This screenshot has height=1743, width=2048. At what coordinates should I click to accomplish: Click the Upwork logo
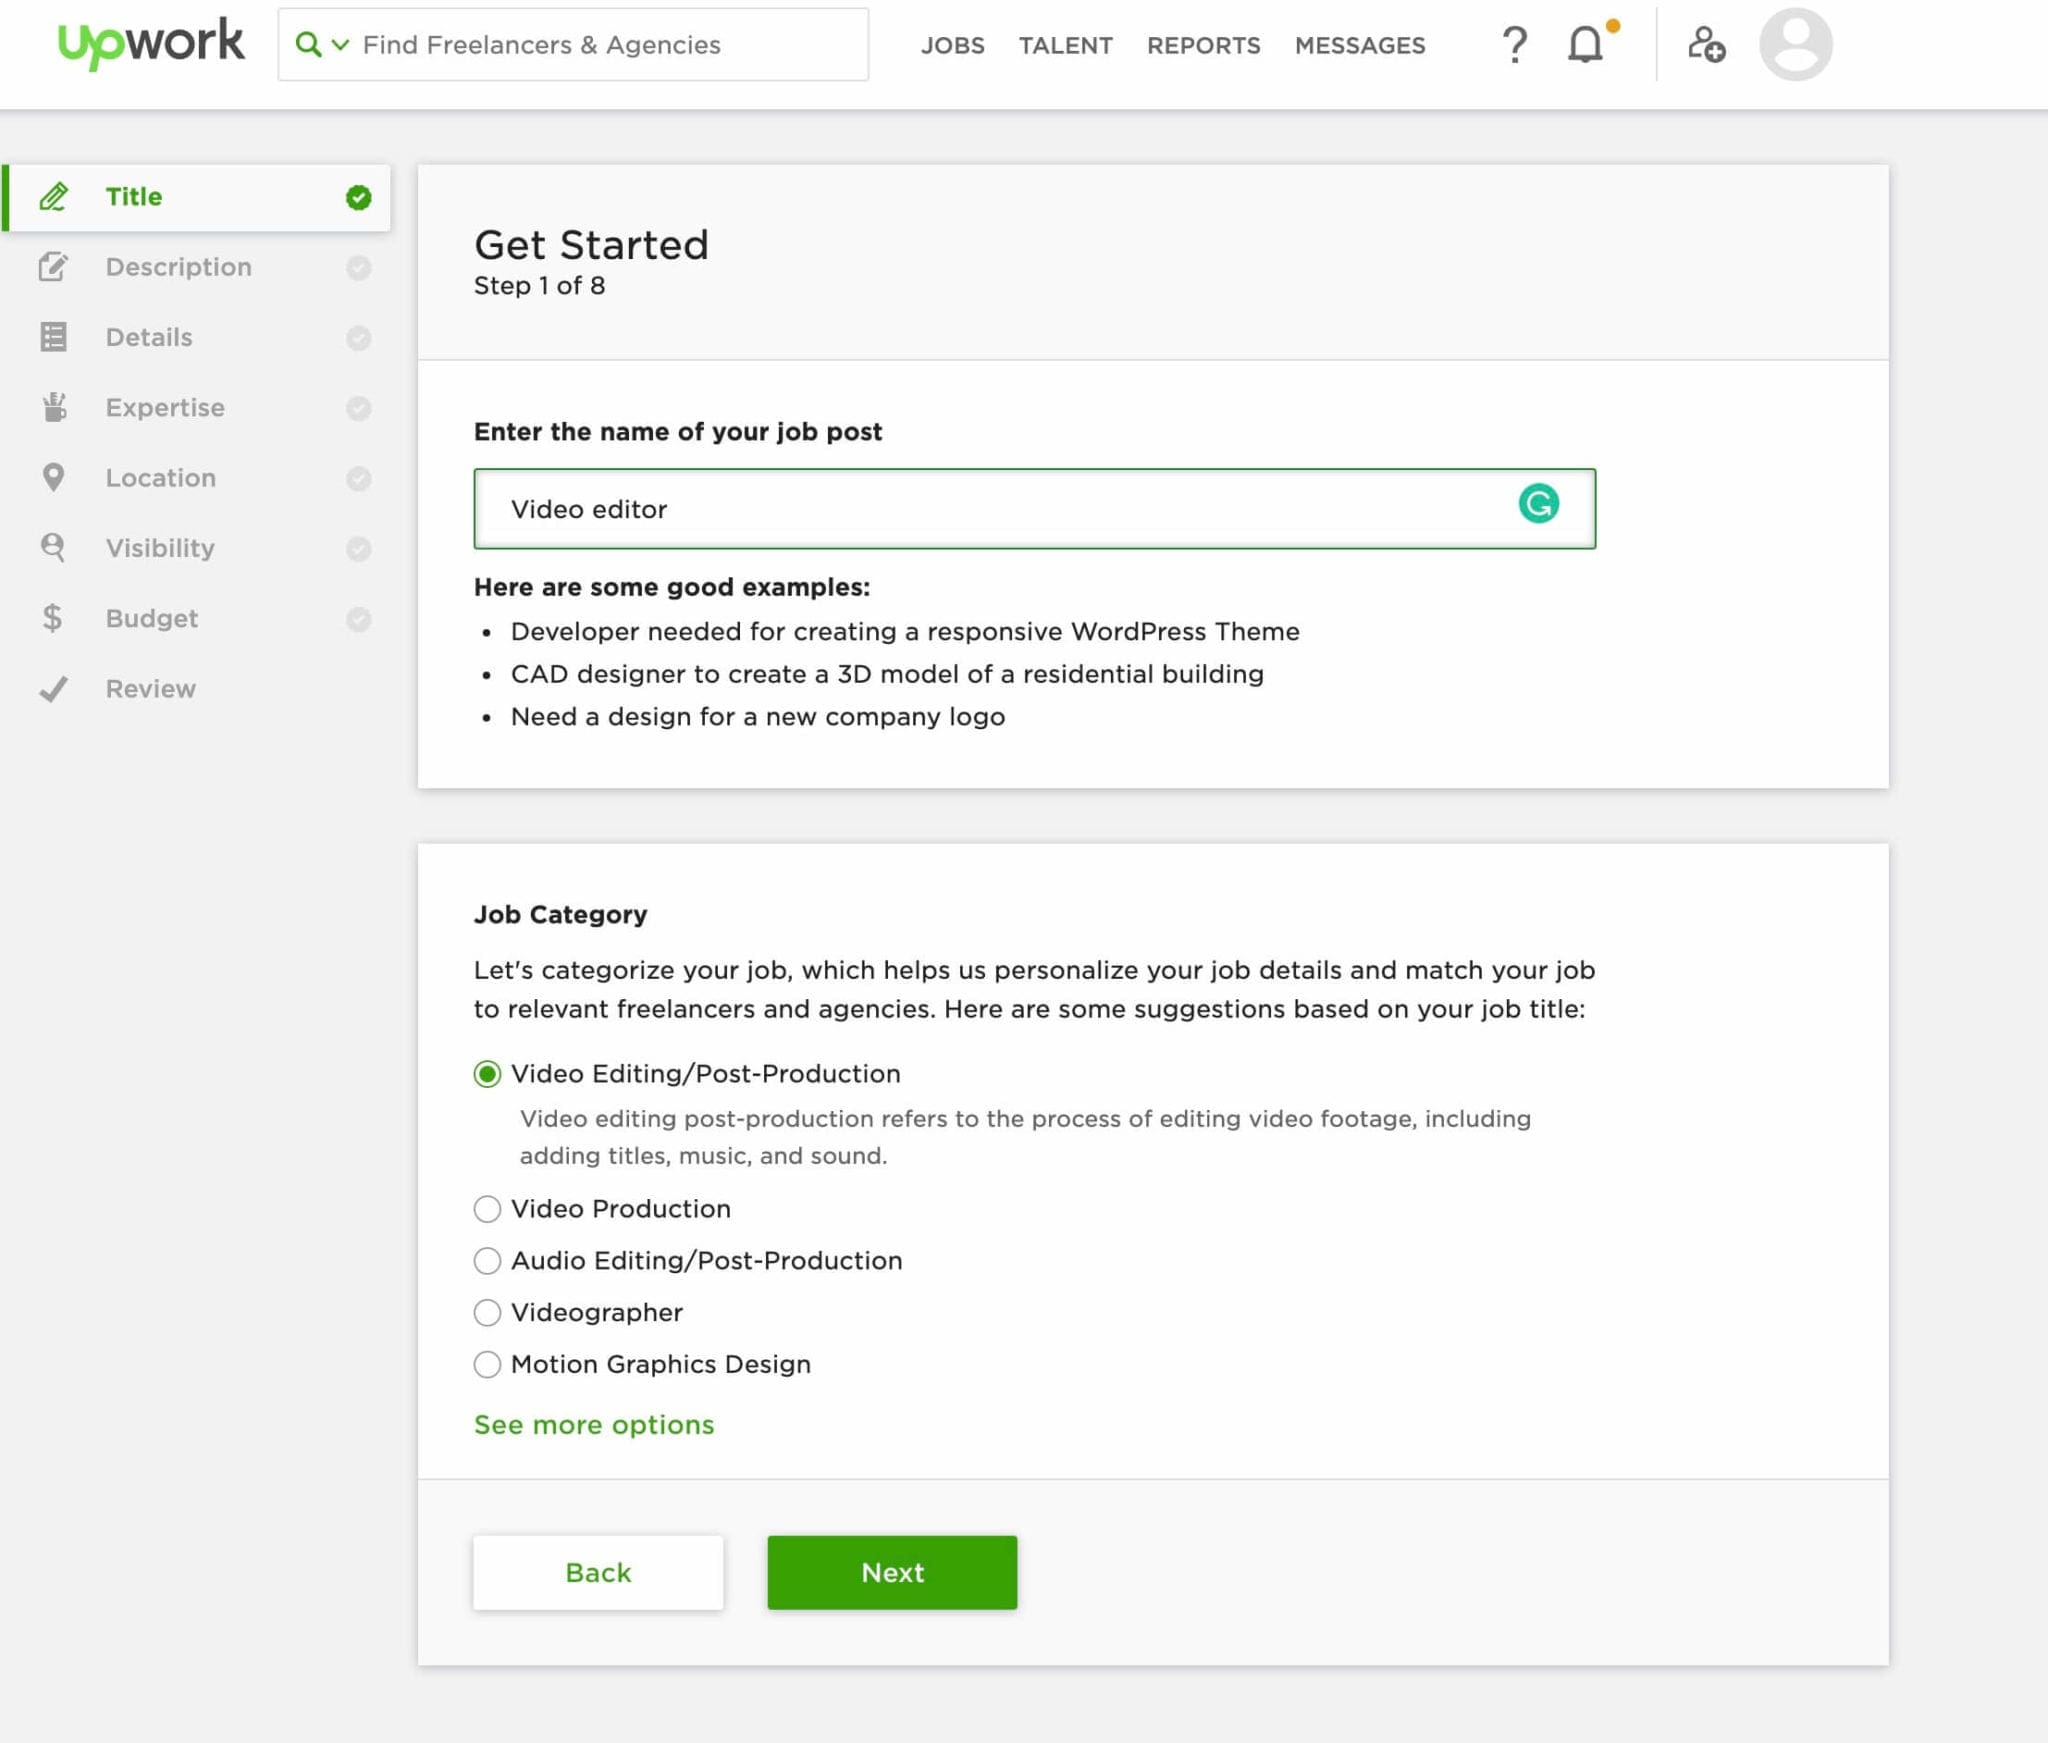tap(150, 44)
